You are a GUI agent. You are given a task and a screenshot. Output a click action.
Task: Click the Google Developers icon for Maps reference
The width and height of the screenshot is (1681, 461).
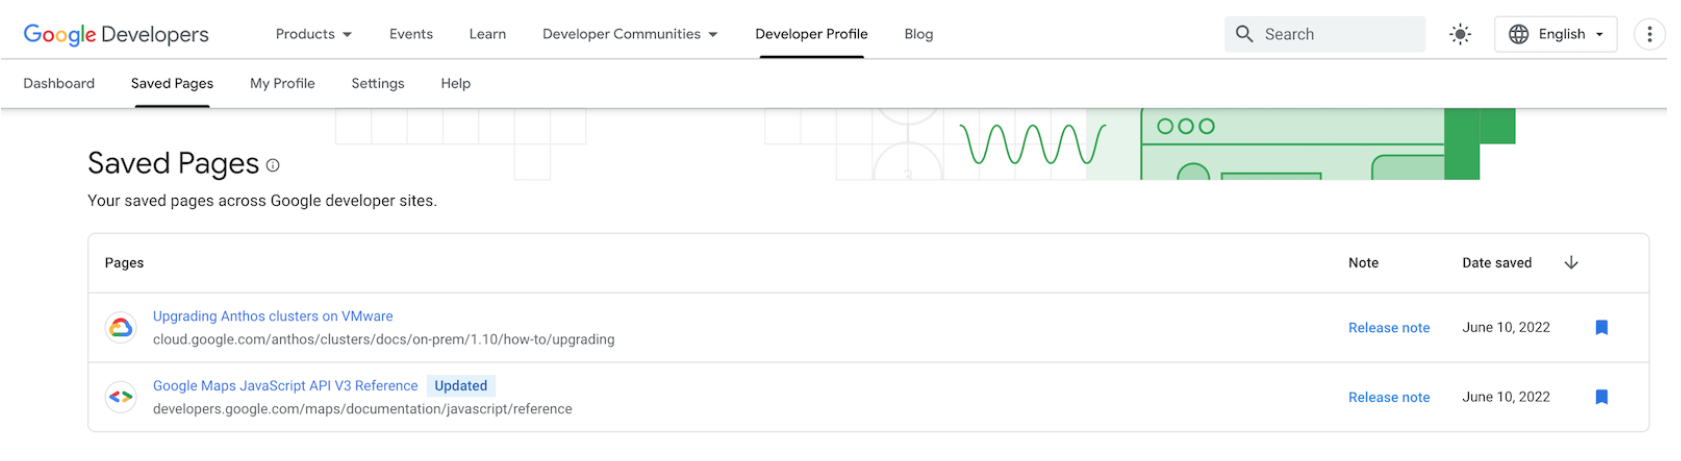pyautogui.click(x=121, y=397)
